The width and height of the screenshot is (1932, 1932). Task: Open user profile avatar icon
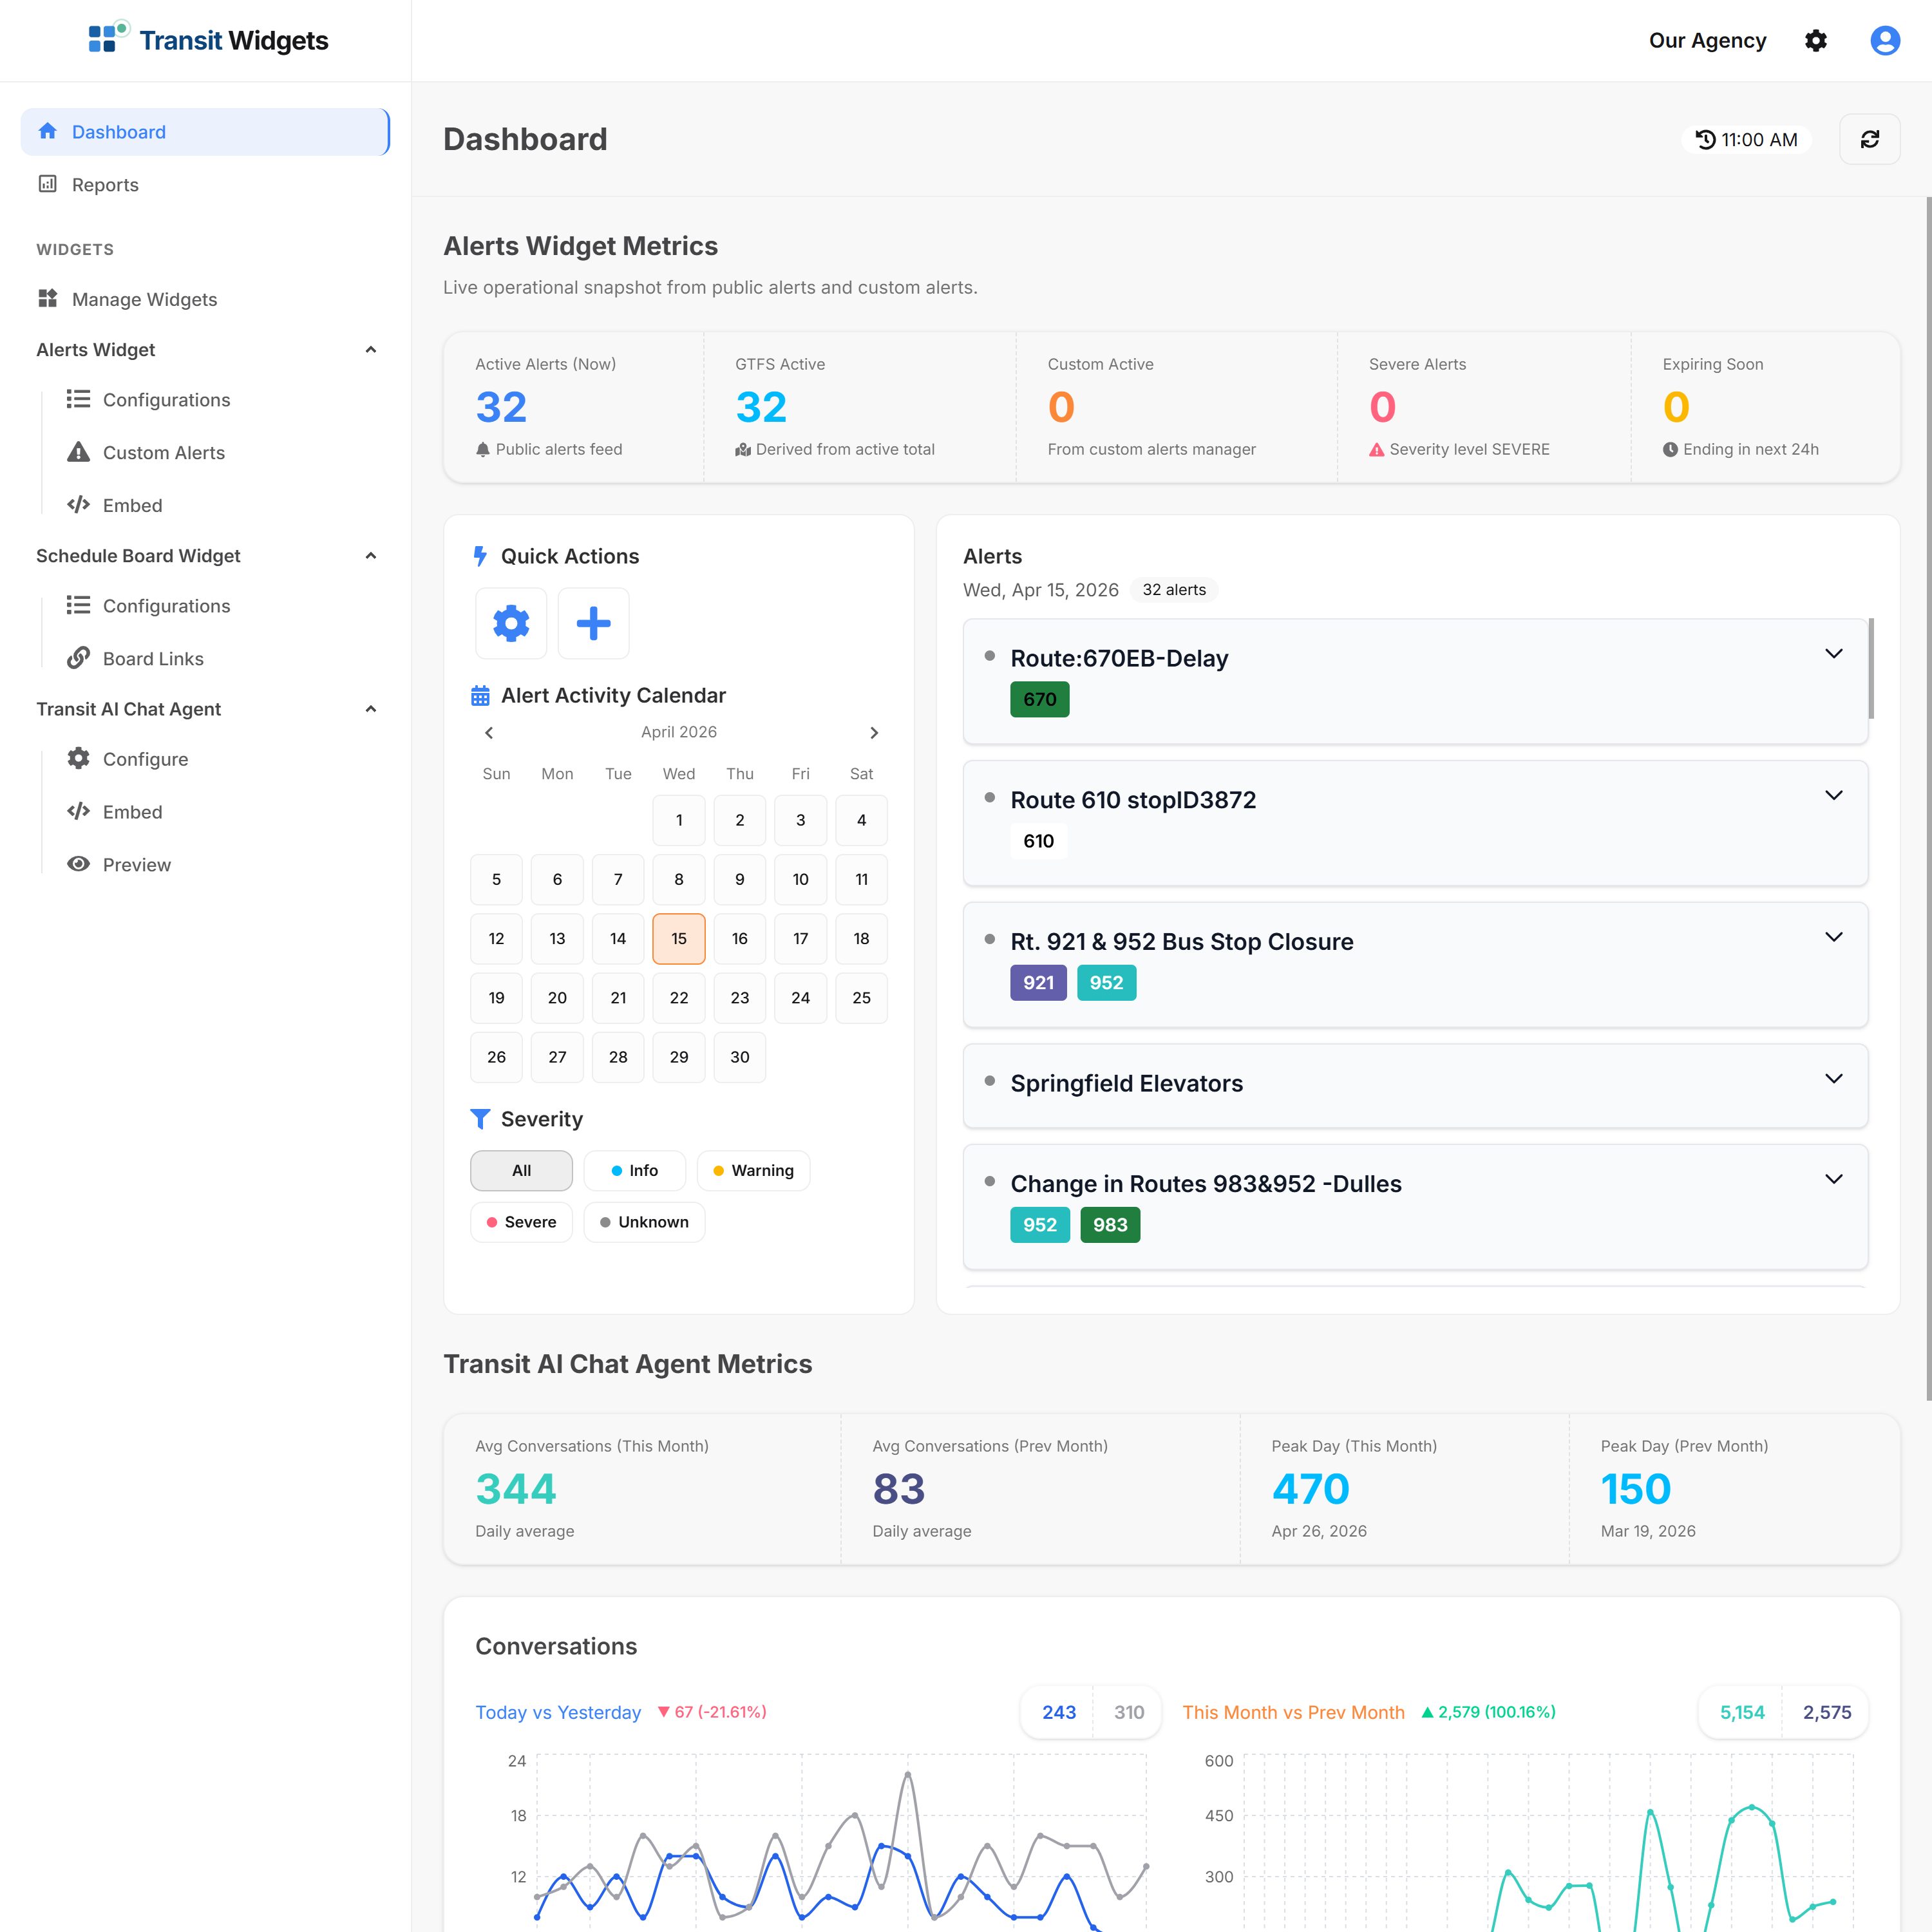(x=1885, y=41)
